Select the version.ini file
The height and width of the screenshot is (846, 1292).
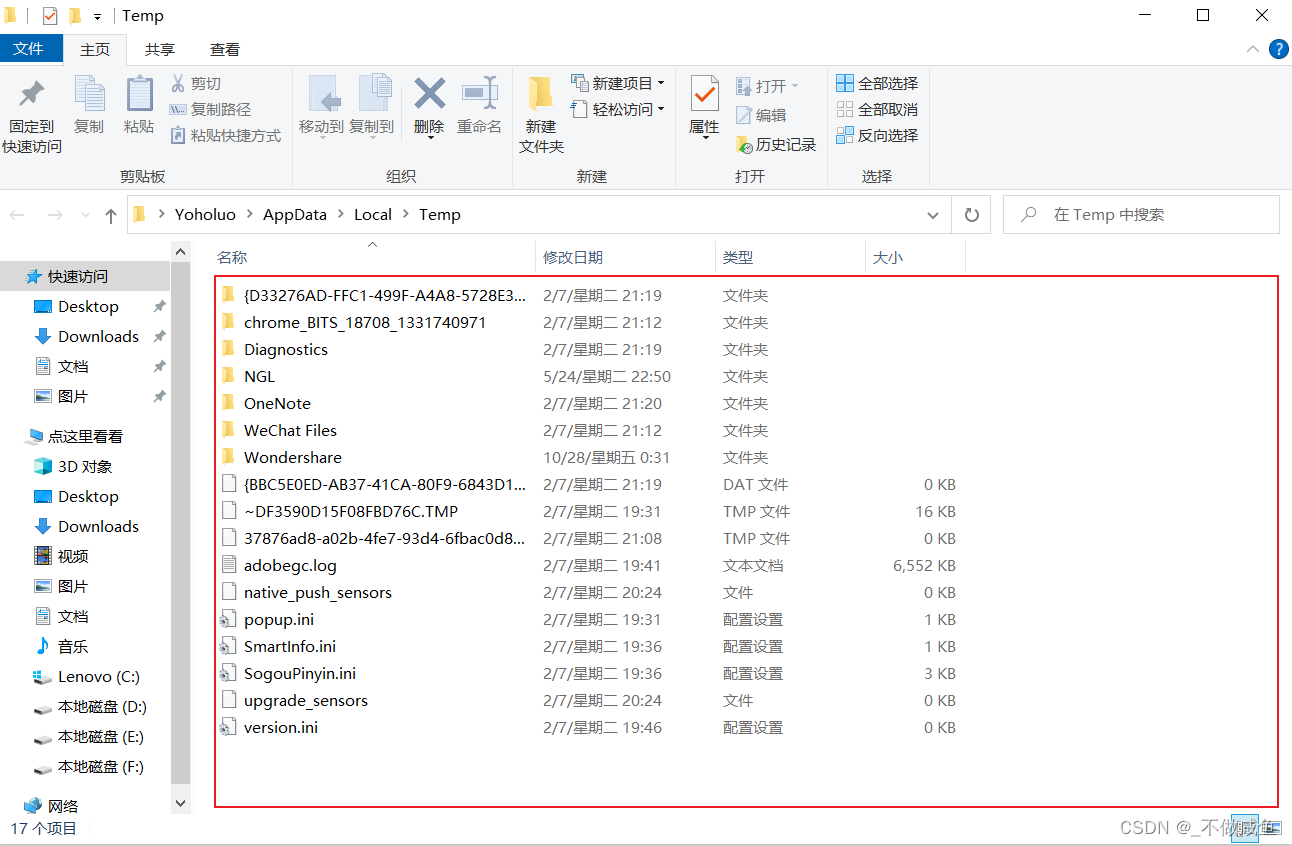coord(280,727)
